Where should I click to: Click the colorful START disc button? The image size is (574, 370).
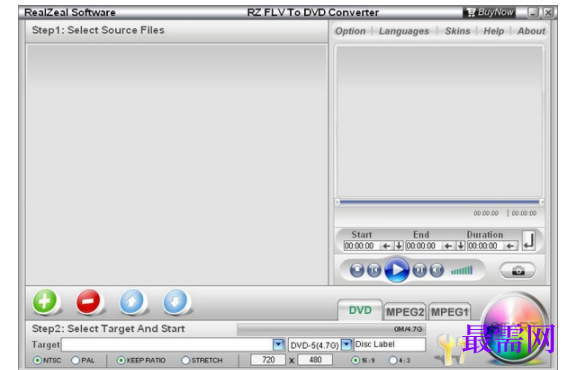click(x=515, y=328)
